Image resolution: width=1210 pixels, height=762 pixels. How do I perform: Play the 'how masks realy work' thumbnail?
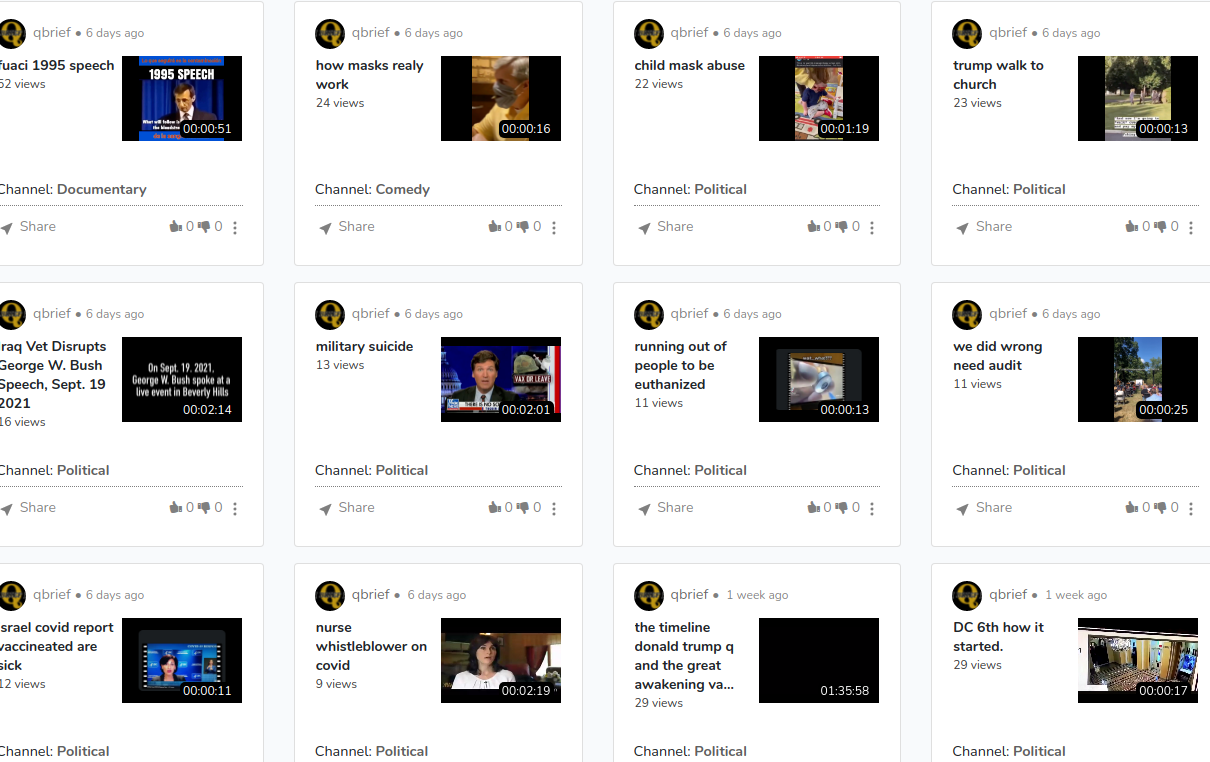point(501,98)
